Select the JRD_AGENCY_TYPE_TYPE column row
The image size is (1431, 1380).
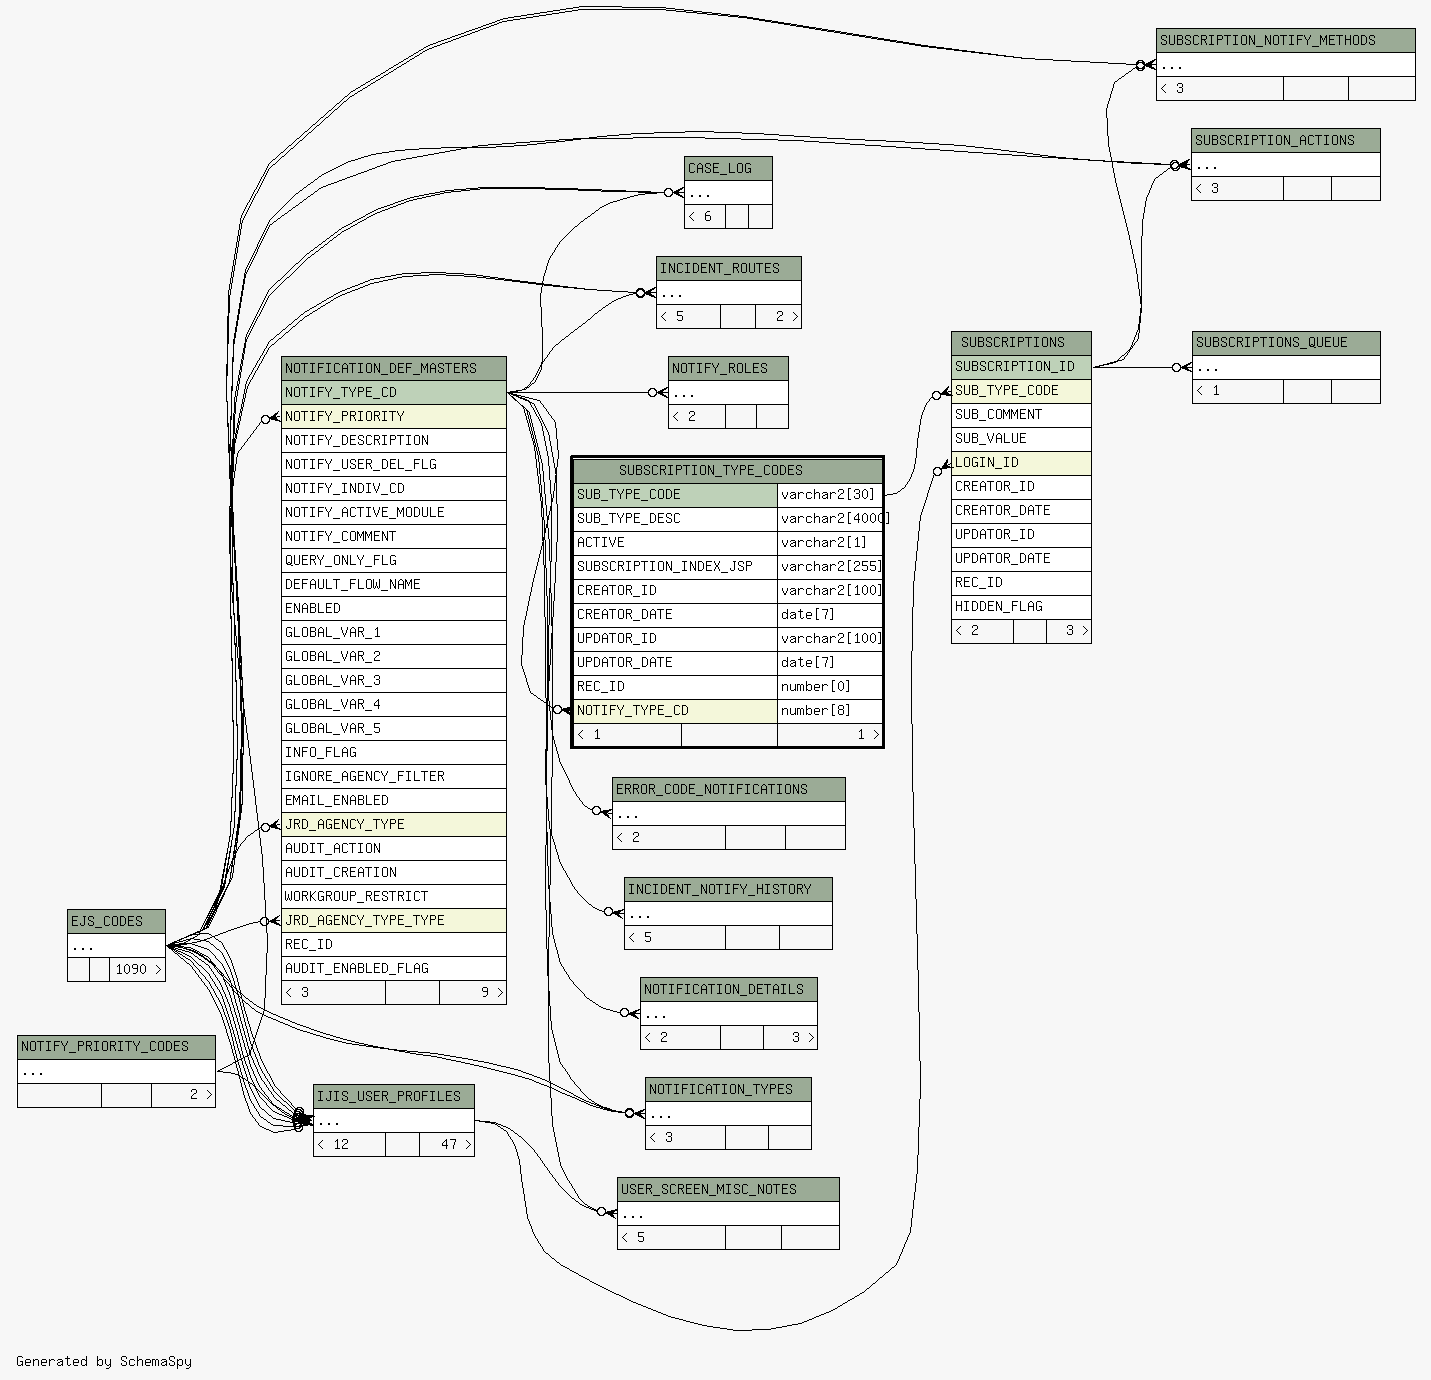[x=393, y=920]
